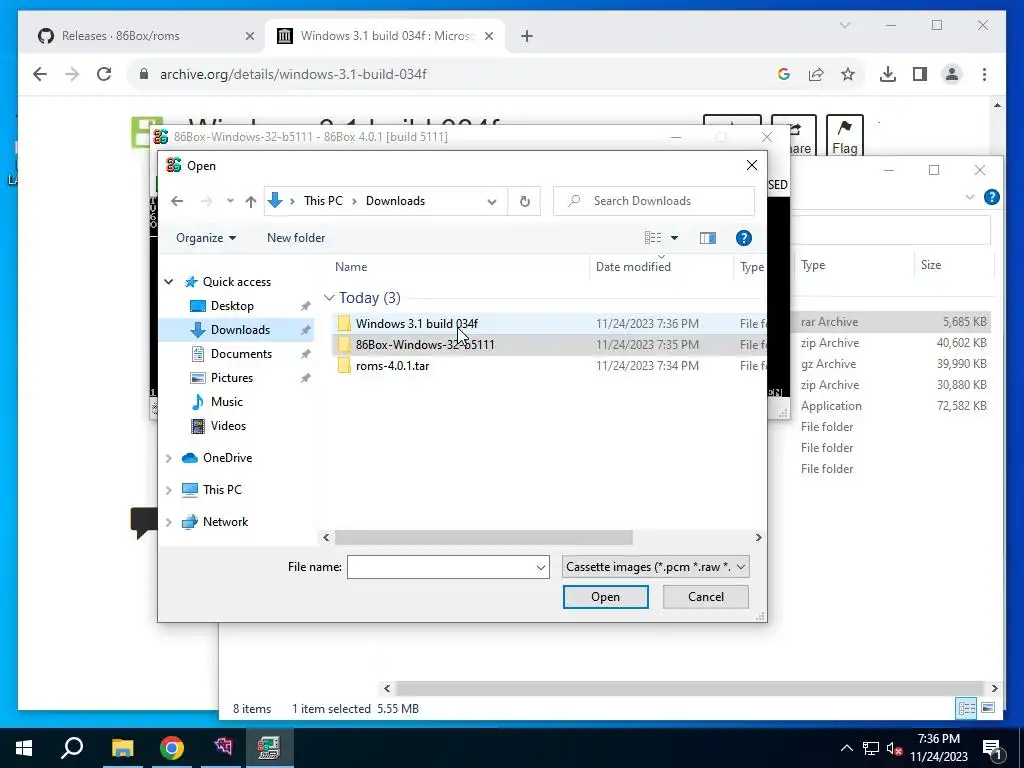
Task: Open a new Chrome tab
Action: tap(527, 37)
